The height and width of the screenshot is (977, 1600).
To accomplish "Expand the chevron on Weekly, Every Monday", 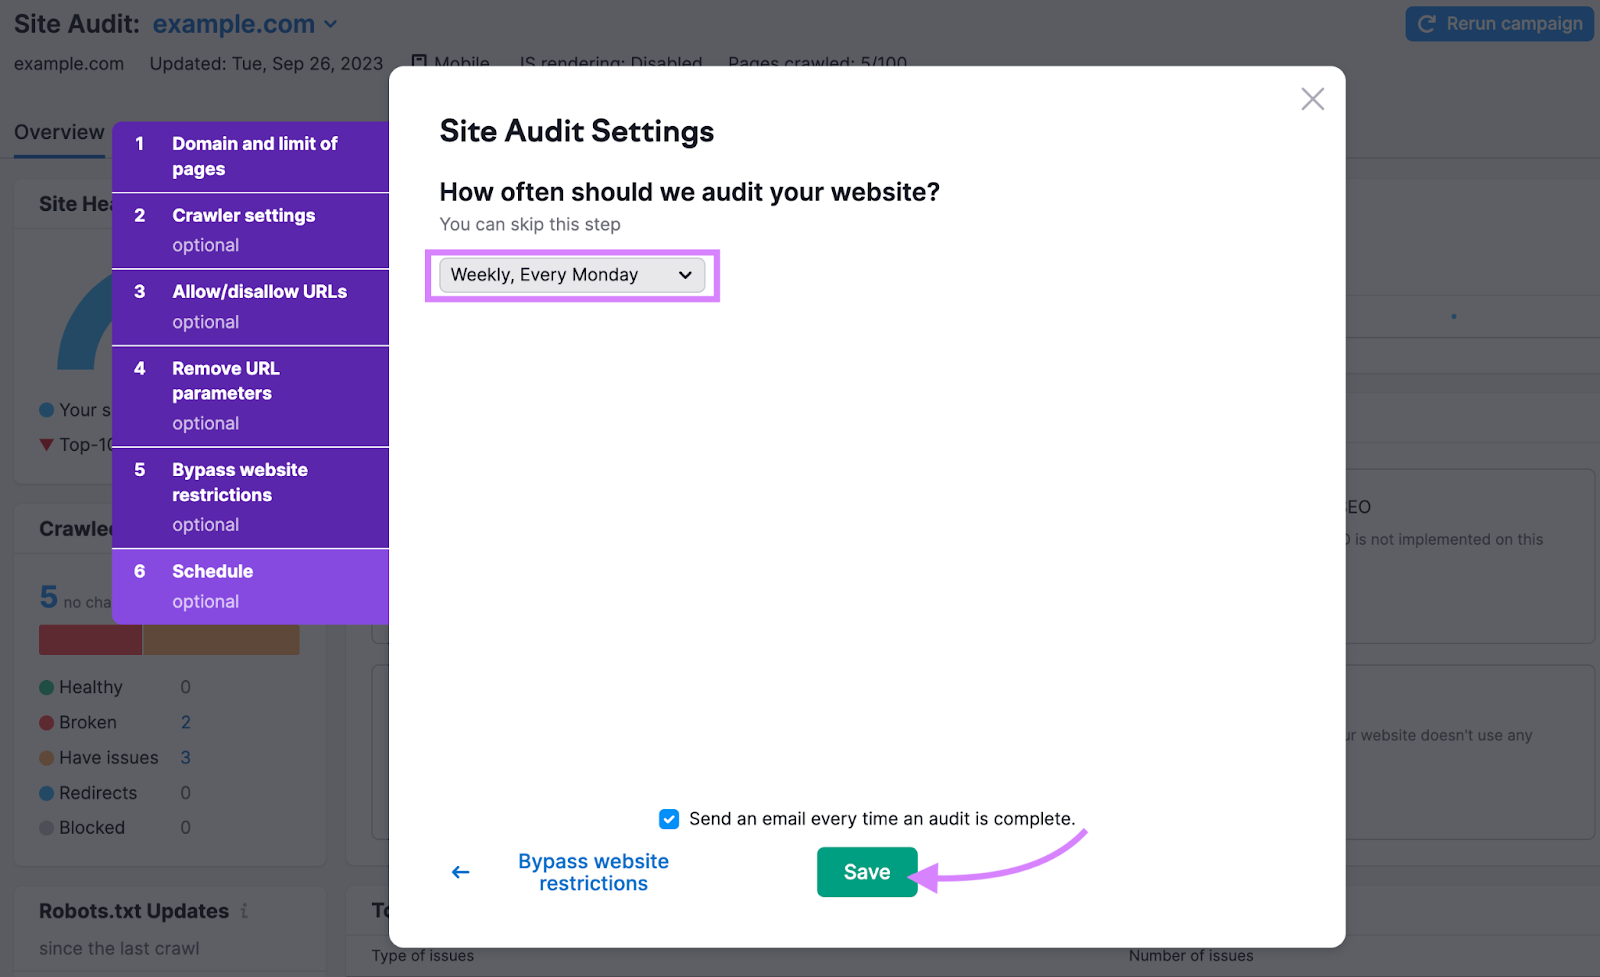I will (x=685, y=274).
